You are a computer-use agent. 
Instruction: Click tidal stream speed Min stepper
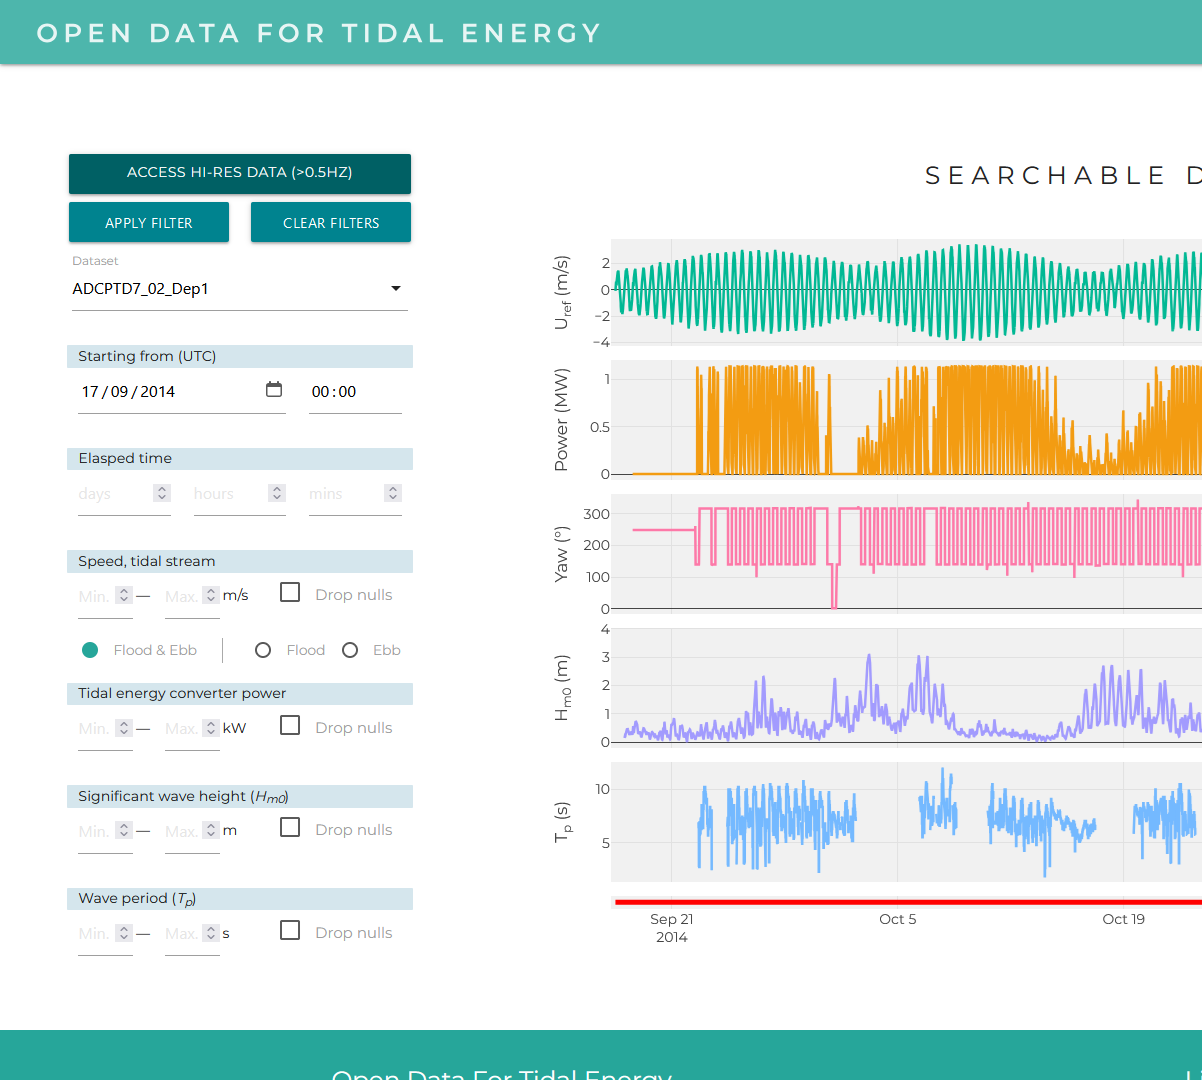pos(124,595)
